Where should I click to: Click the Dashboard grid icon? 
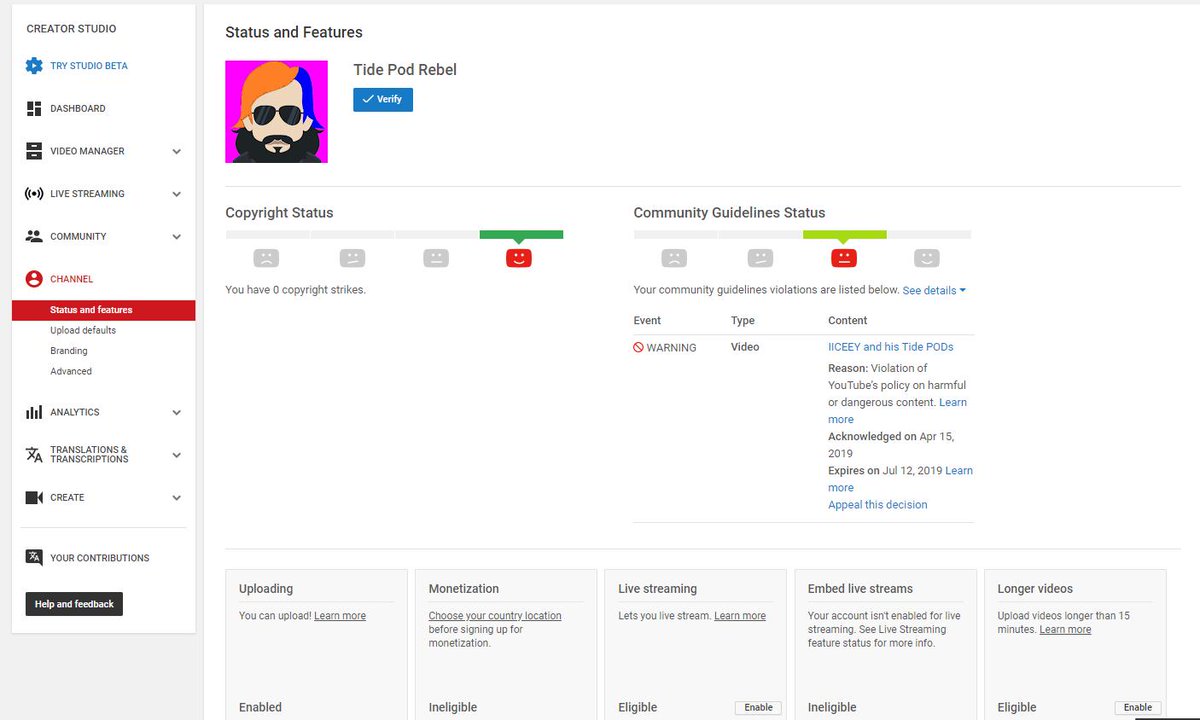34,108
